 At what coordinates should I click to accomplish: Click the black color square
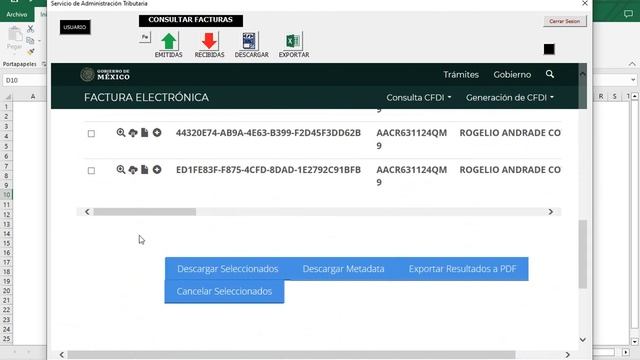click(549, 49)
